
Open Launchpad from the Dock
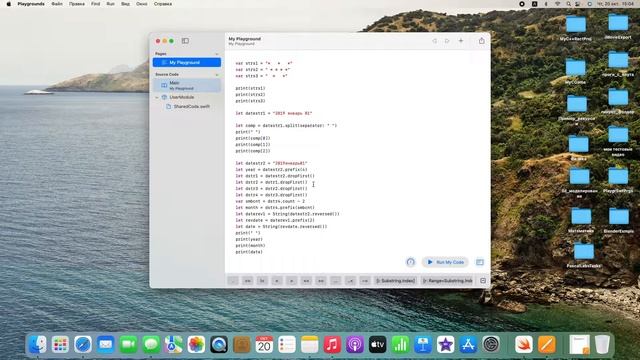(x=60, y=345)
